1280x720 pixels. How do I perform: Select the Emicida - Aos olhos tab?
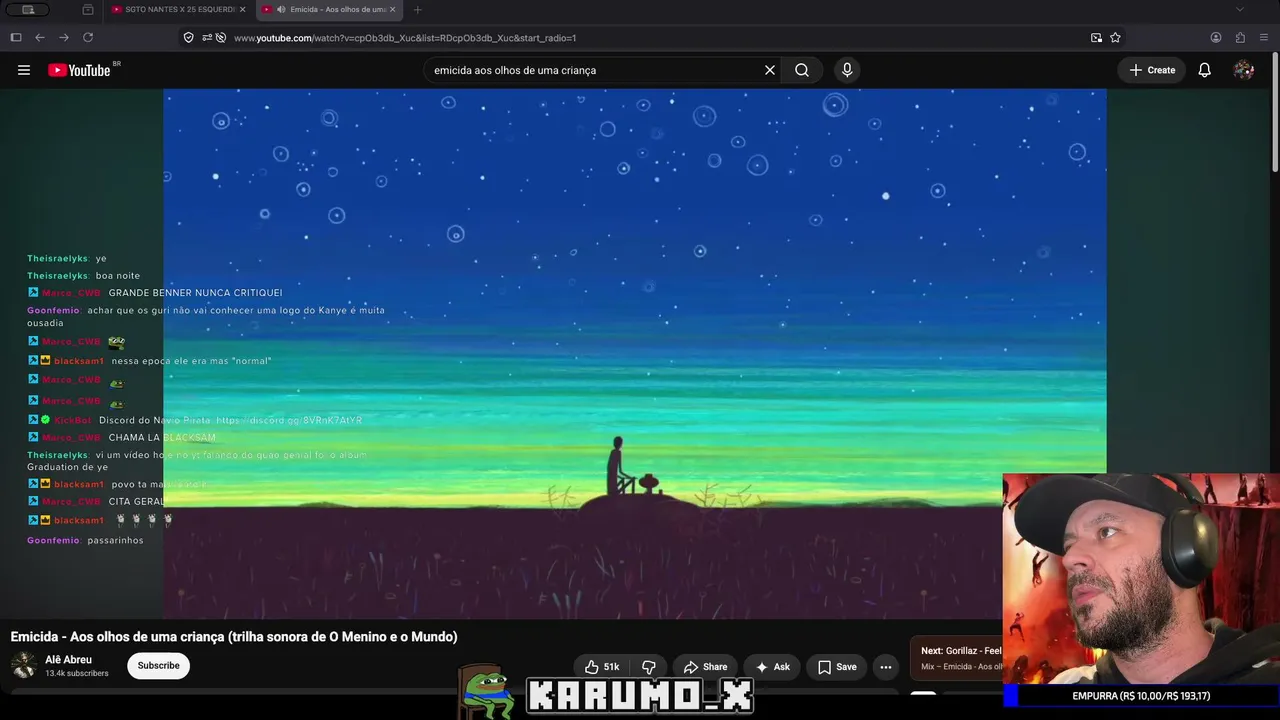click(330, 10)
